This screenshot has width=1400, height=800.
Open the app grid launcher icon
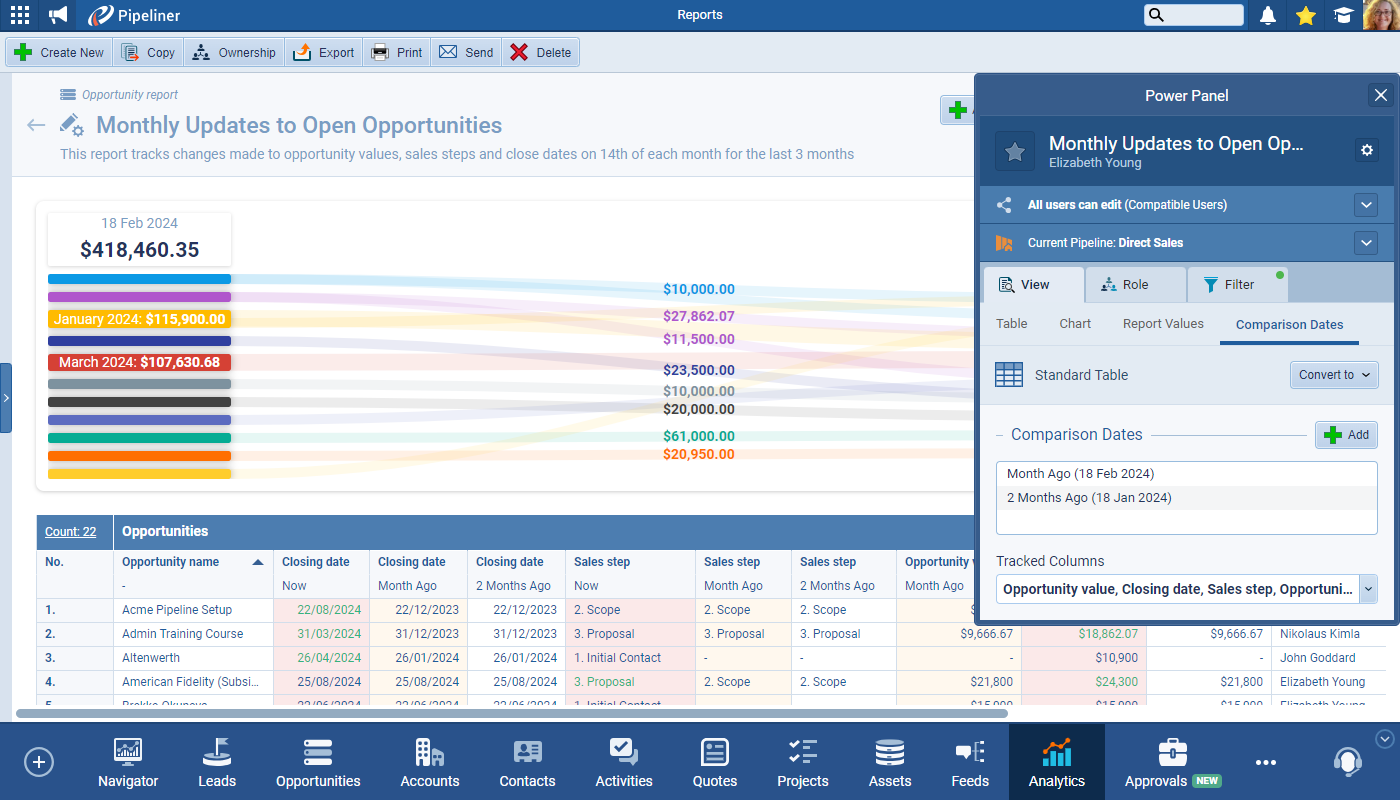click(x=19, y=15)
